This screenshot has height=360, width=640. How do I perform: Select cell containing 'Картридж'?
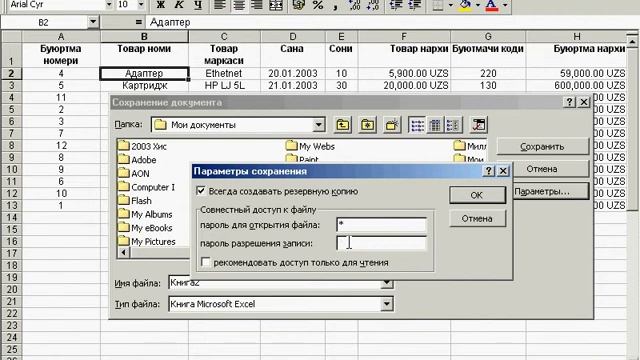tap(144, 85)
